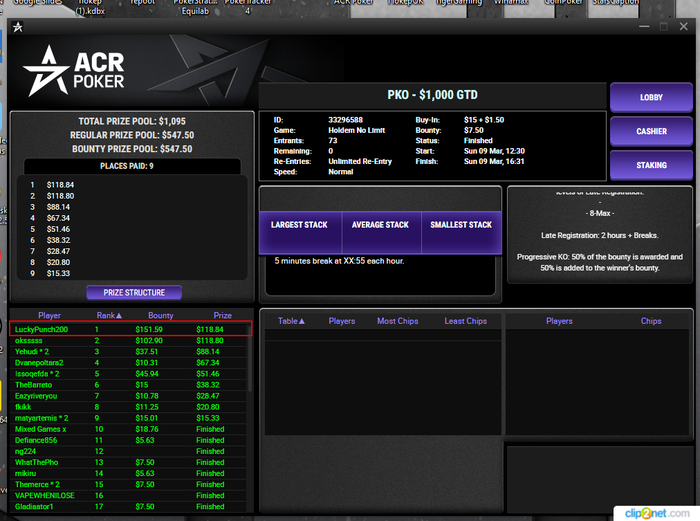Click first place prize $118.84 in payouts
Image resolution: width=700 pixels, height=521 pixels.
coord(60,185)
